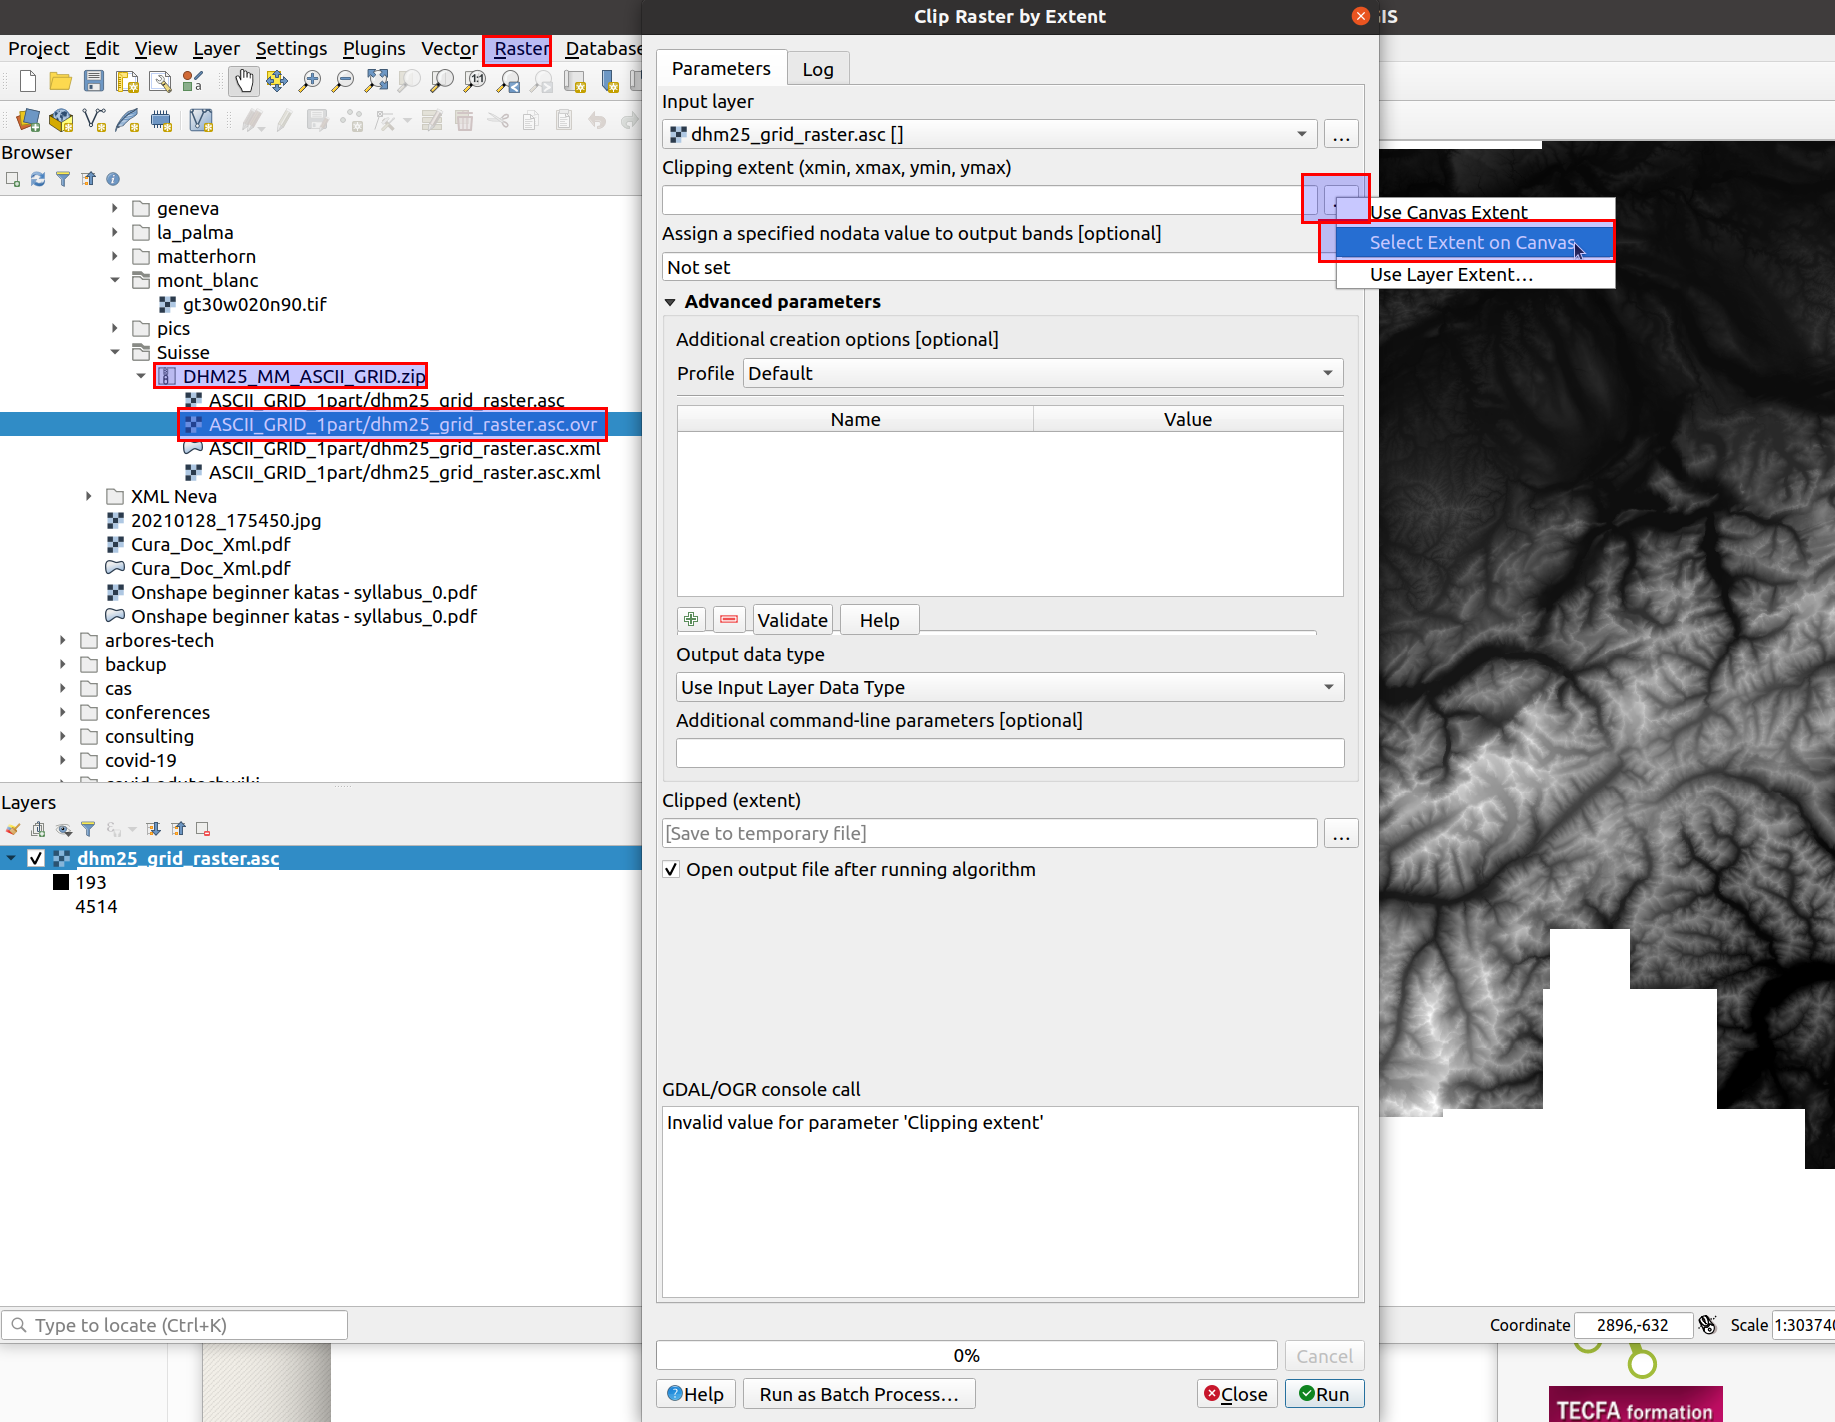Click the Run button
1835x1422 pixels.
pyautogui.click(x=1323, y=1394)
